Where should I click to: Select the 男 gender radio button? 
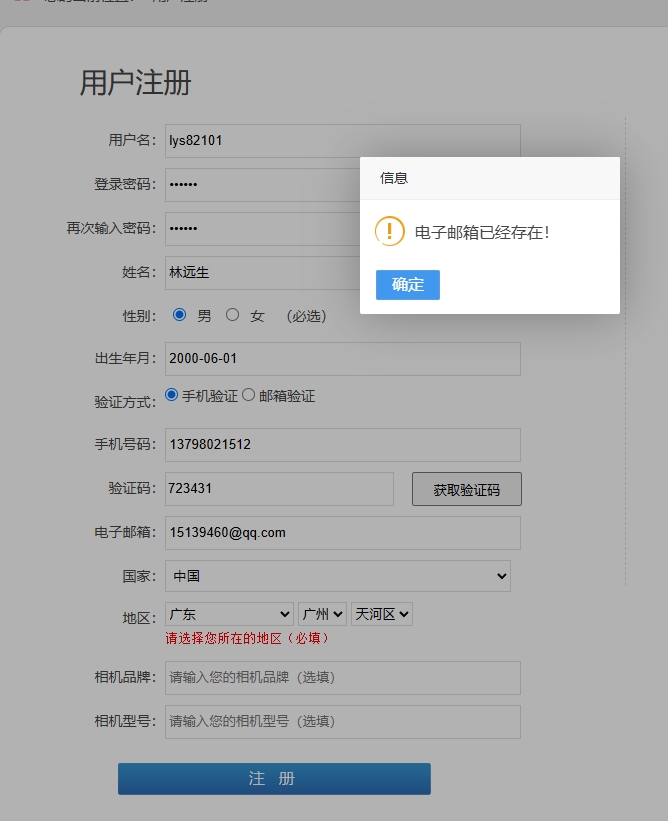pos(180,315)
